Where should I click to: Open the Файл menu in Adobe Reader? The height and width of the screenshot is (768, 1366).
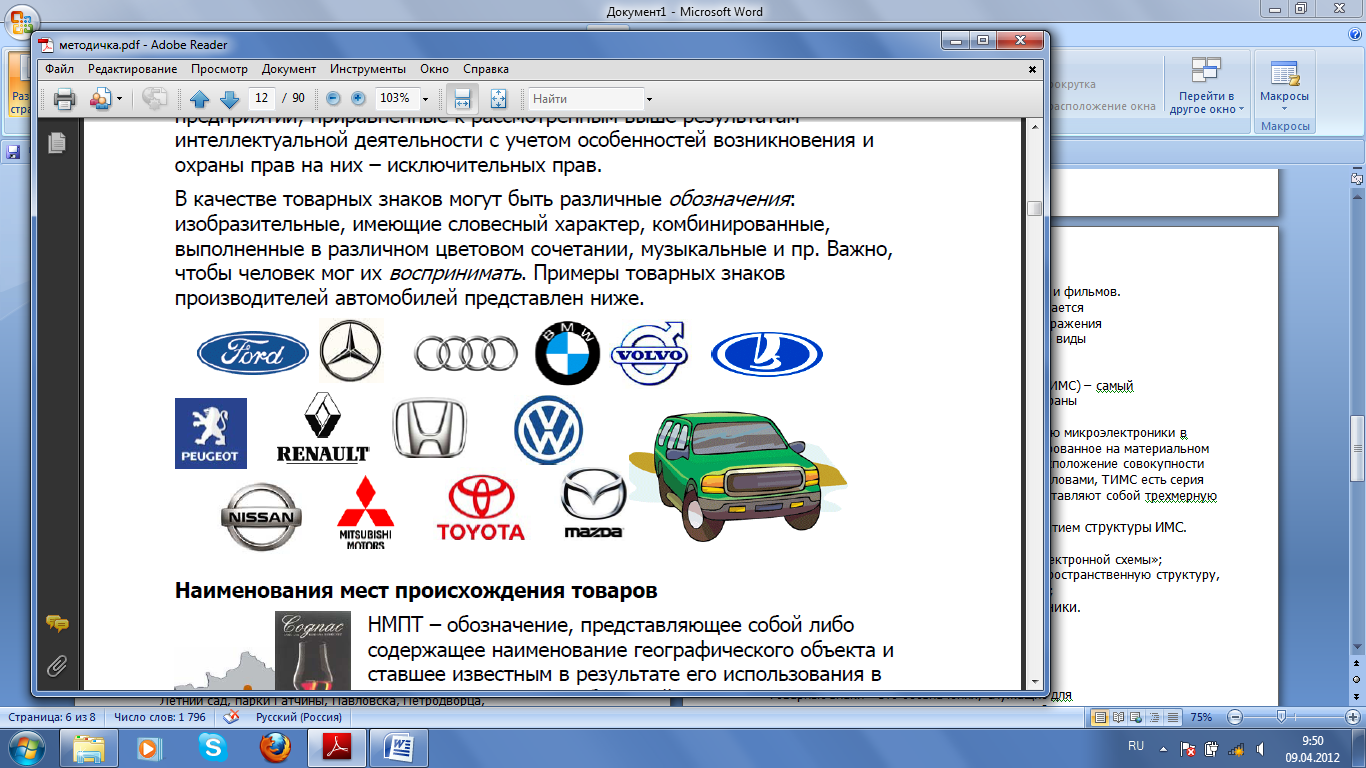[x=59, y=69]
